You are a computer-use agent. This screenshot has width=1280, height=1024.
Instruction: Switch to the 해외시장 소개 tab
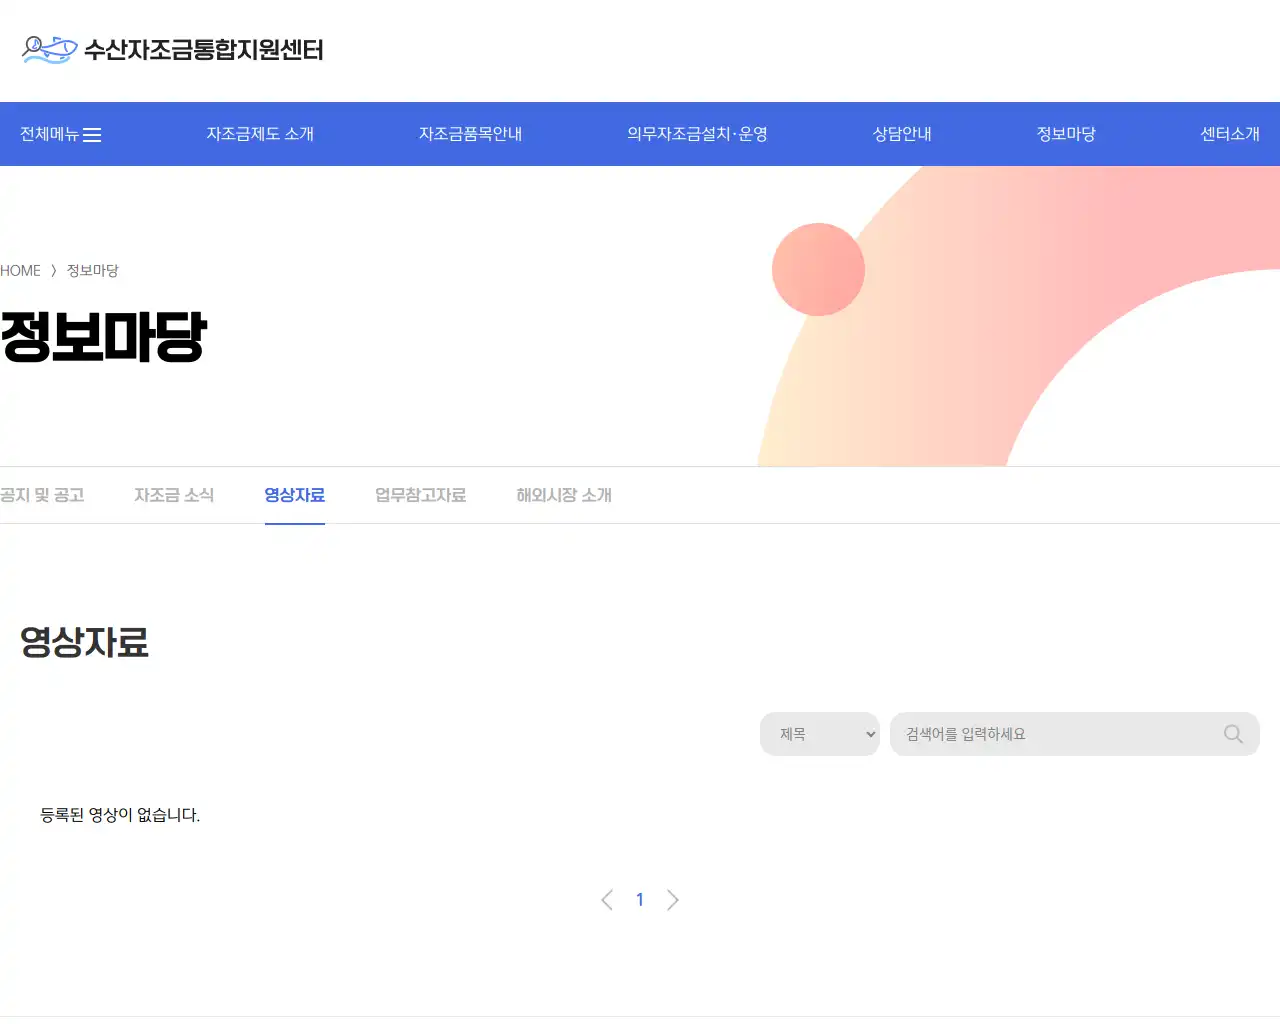coord(563,495)
